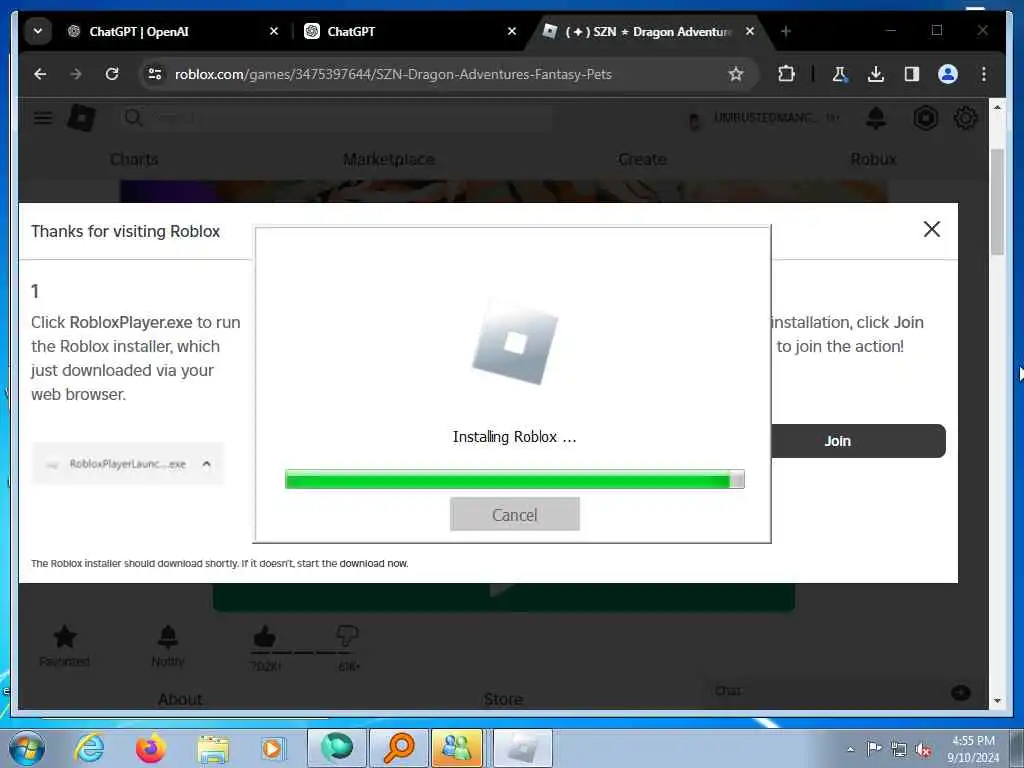1024x768 pixels.
Task: Open Chrome Labs flask icon
Action: [839, 74]
